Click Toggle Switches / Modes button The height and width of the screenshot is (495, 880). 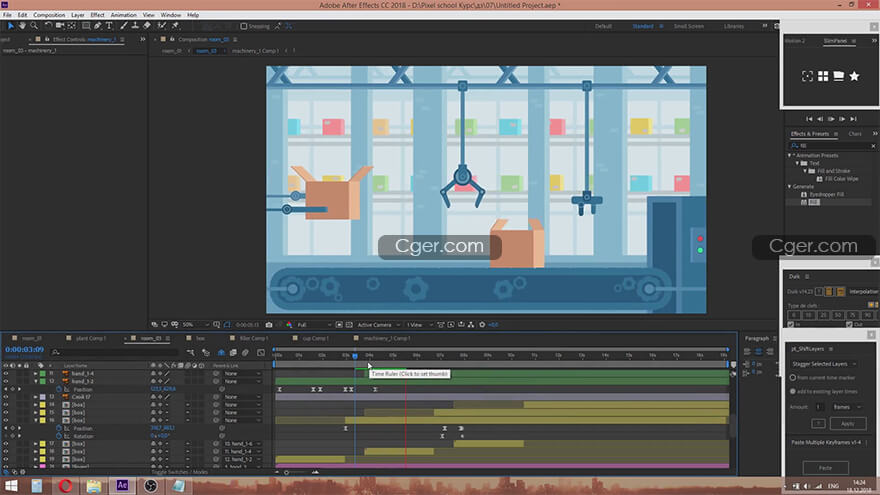[180, 472]
